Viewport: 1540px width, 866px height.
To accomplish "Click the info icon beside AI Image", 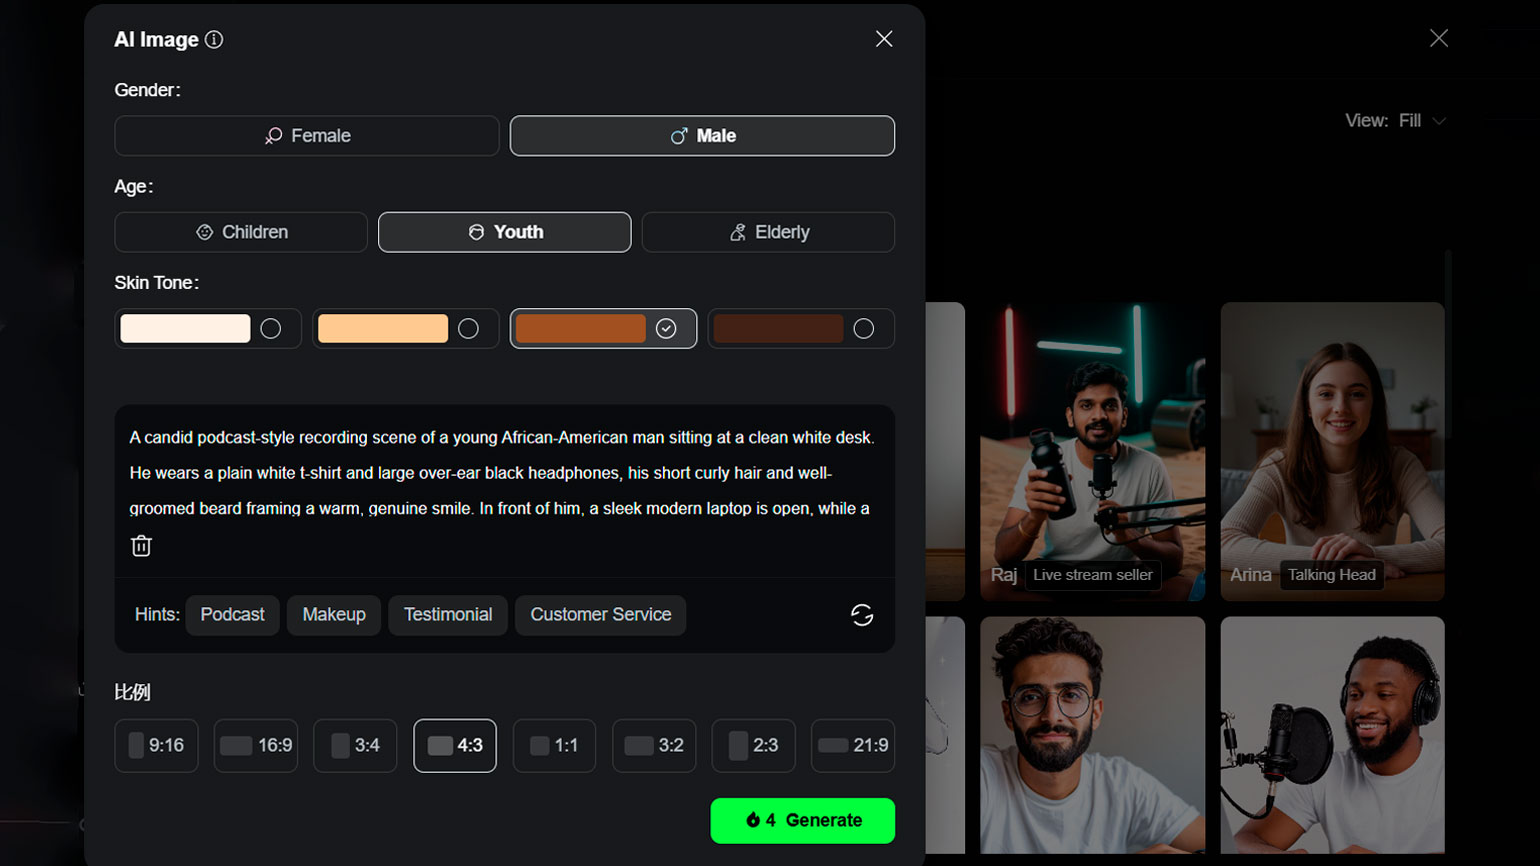I will click(x=214, y=40).
